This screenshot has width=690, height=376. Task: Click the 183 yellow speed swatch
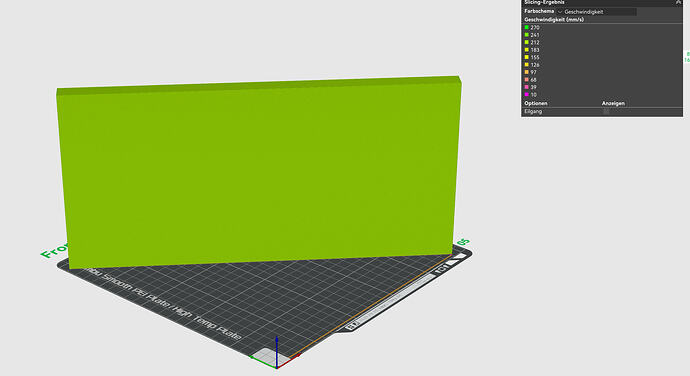[526, 50]
